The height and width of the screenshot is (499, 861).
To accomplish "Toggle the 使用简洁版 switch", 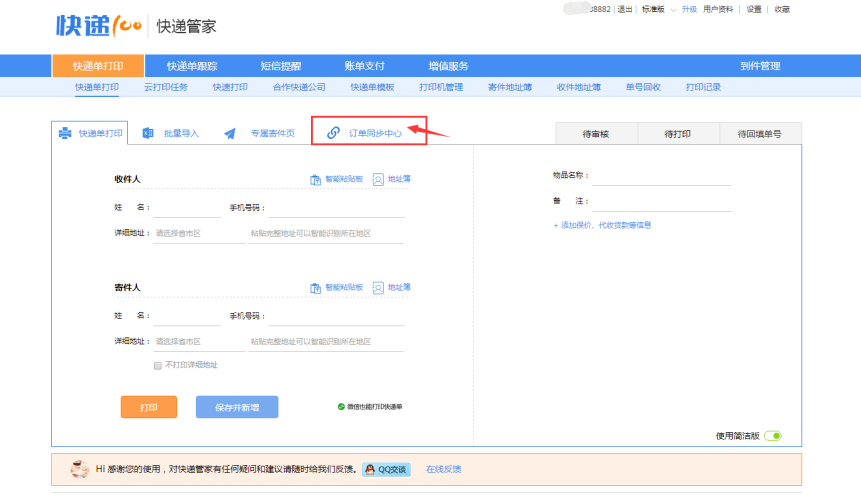I will [x=773, y=436].
